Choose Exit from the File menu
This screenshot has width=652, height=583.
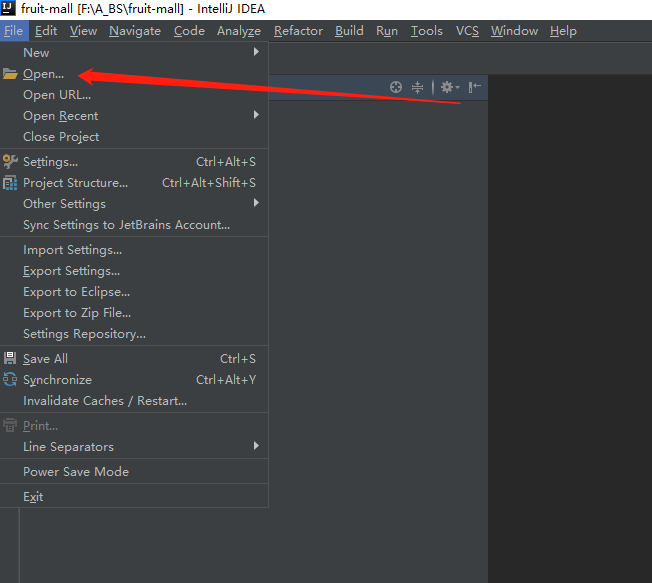(134, 497)
